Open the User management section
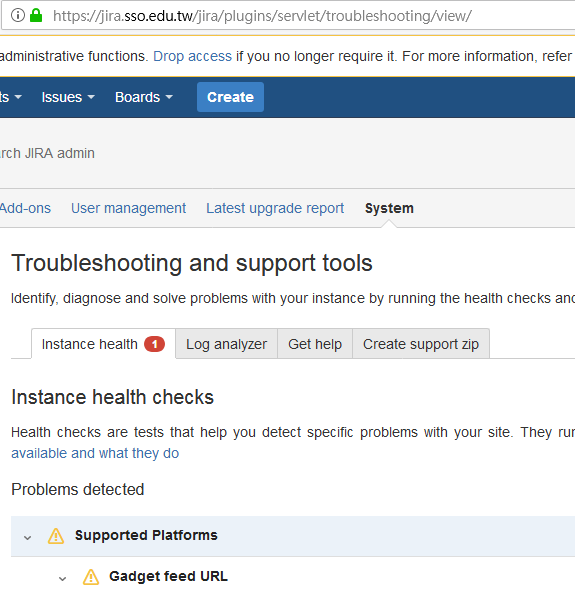Viewport: 575px width, 600px height. point(129,208)
